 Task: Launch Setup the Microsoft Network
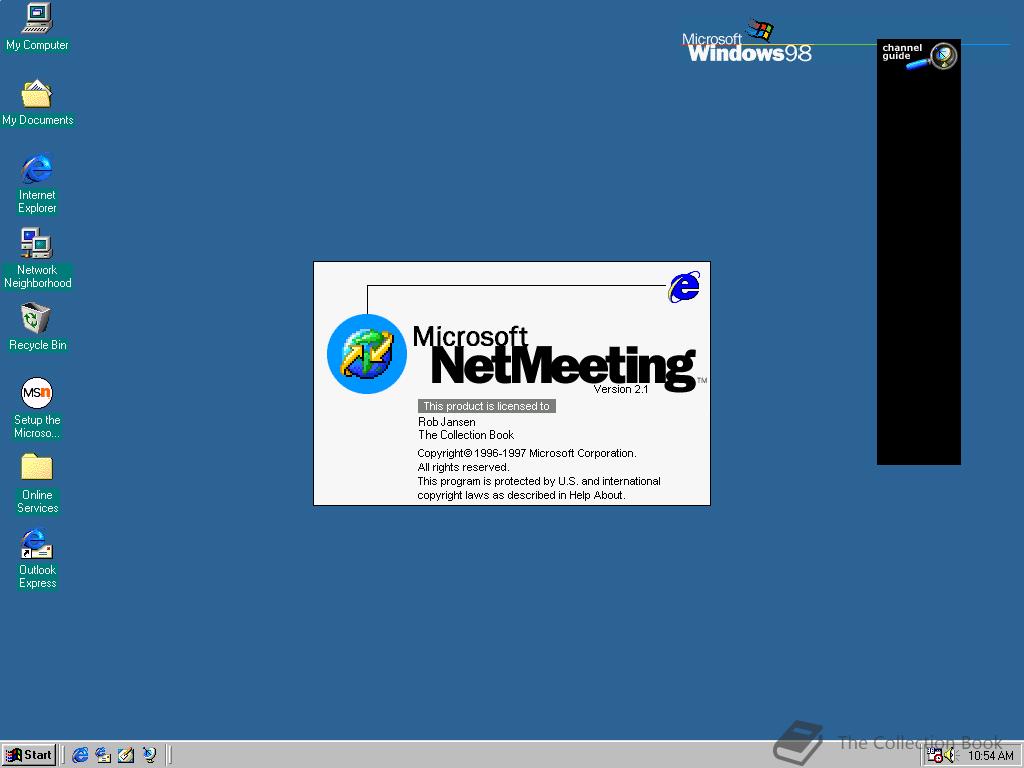click(x=36, y=393)
